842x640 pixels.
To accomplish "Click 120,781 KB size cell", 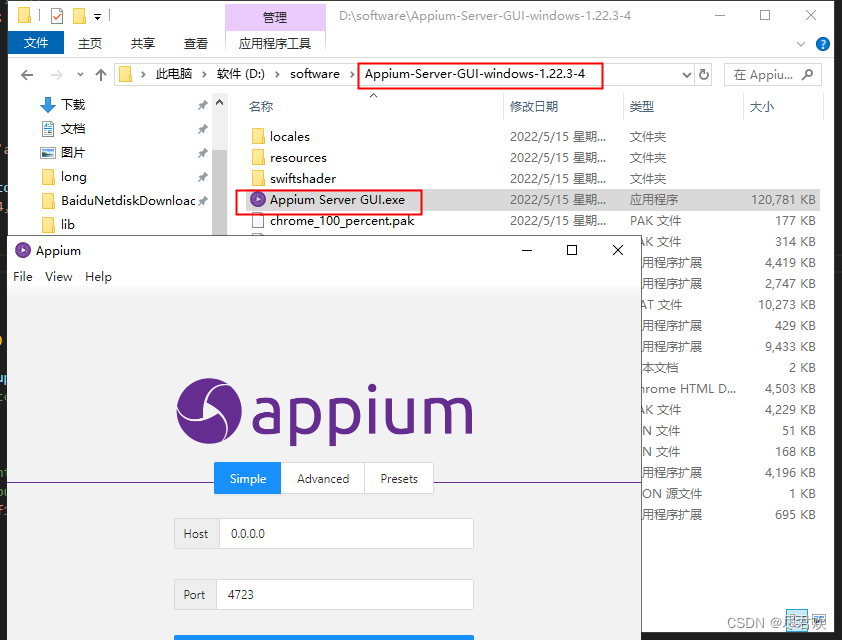I will pyautogui.click(x=783, y=200).
